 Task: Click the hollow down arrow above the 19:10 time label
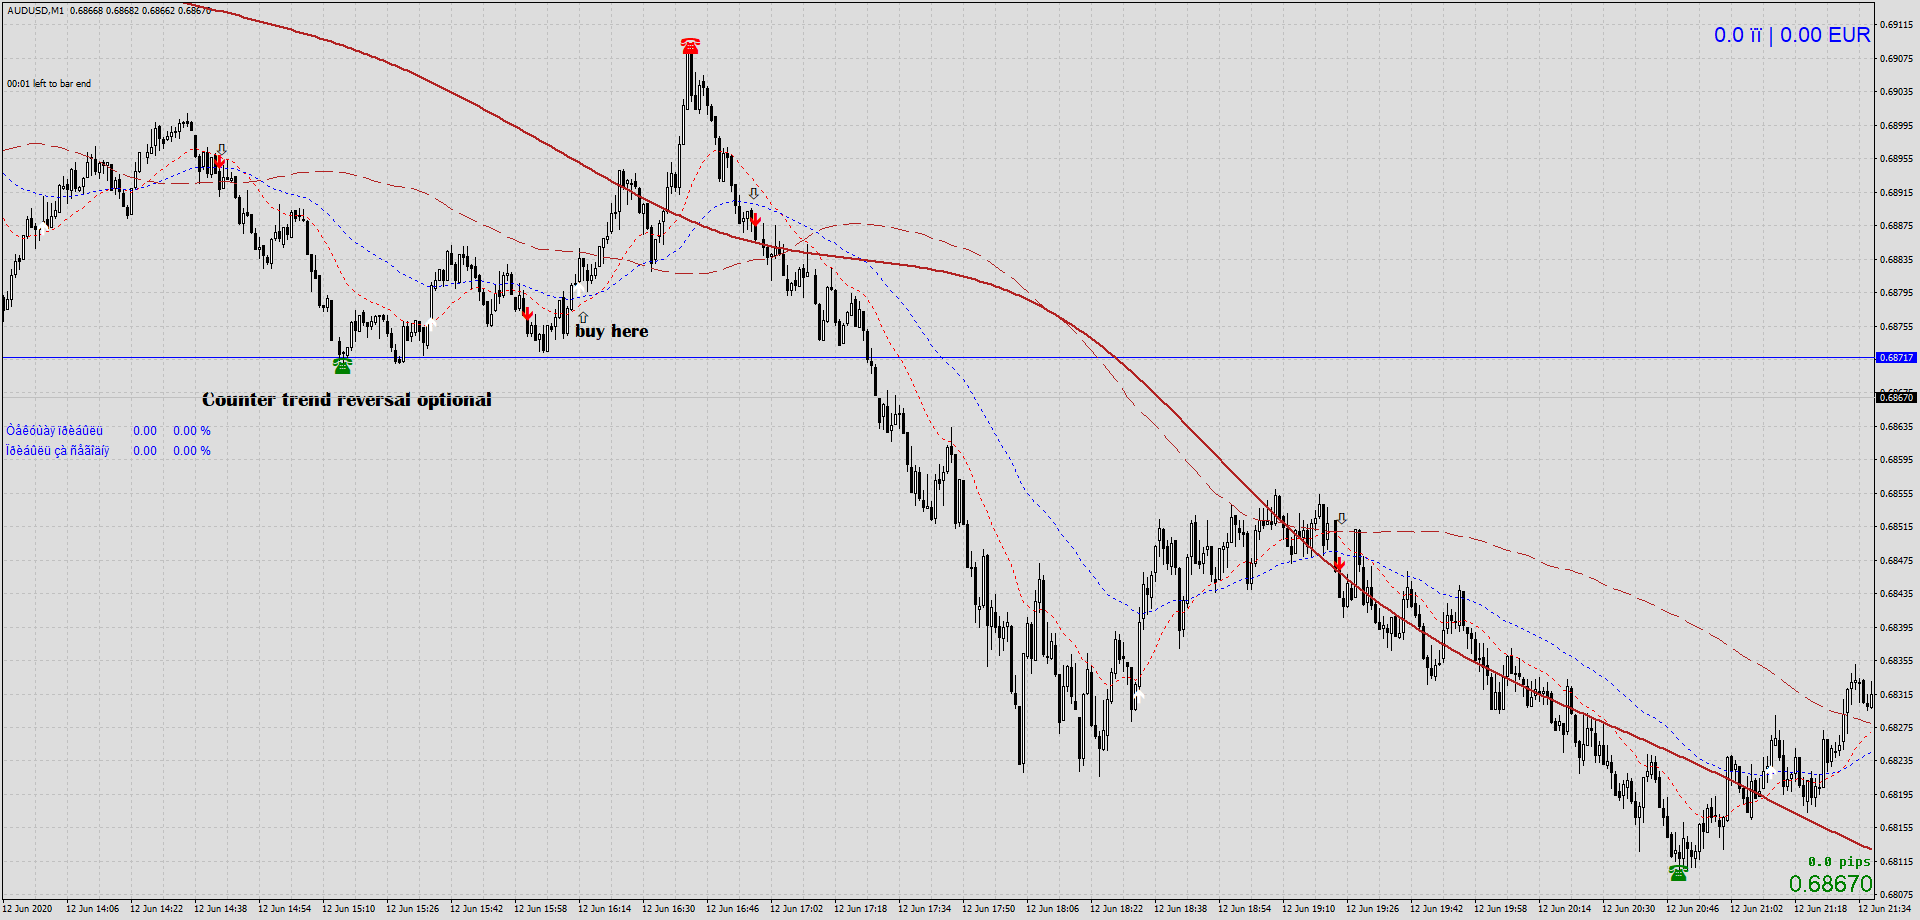pos(1342,519)
